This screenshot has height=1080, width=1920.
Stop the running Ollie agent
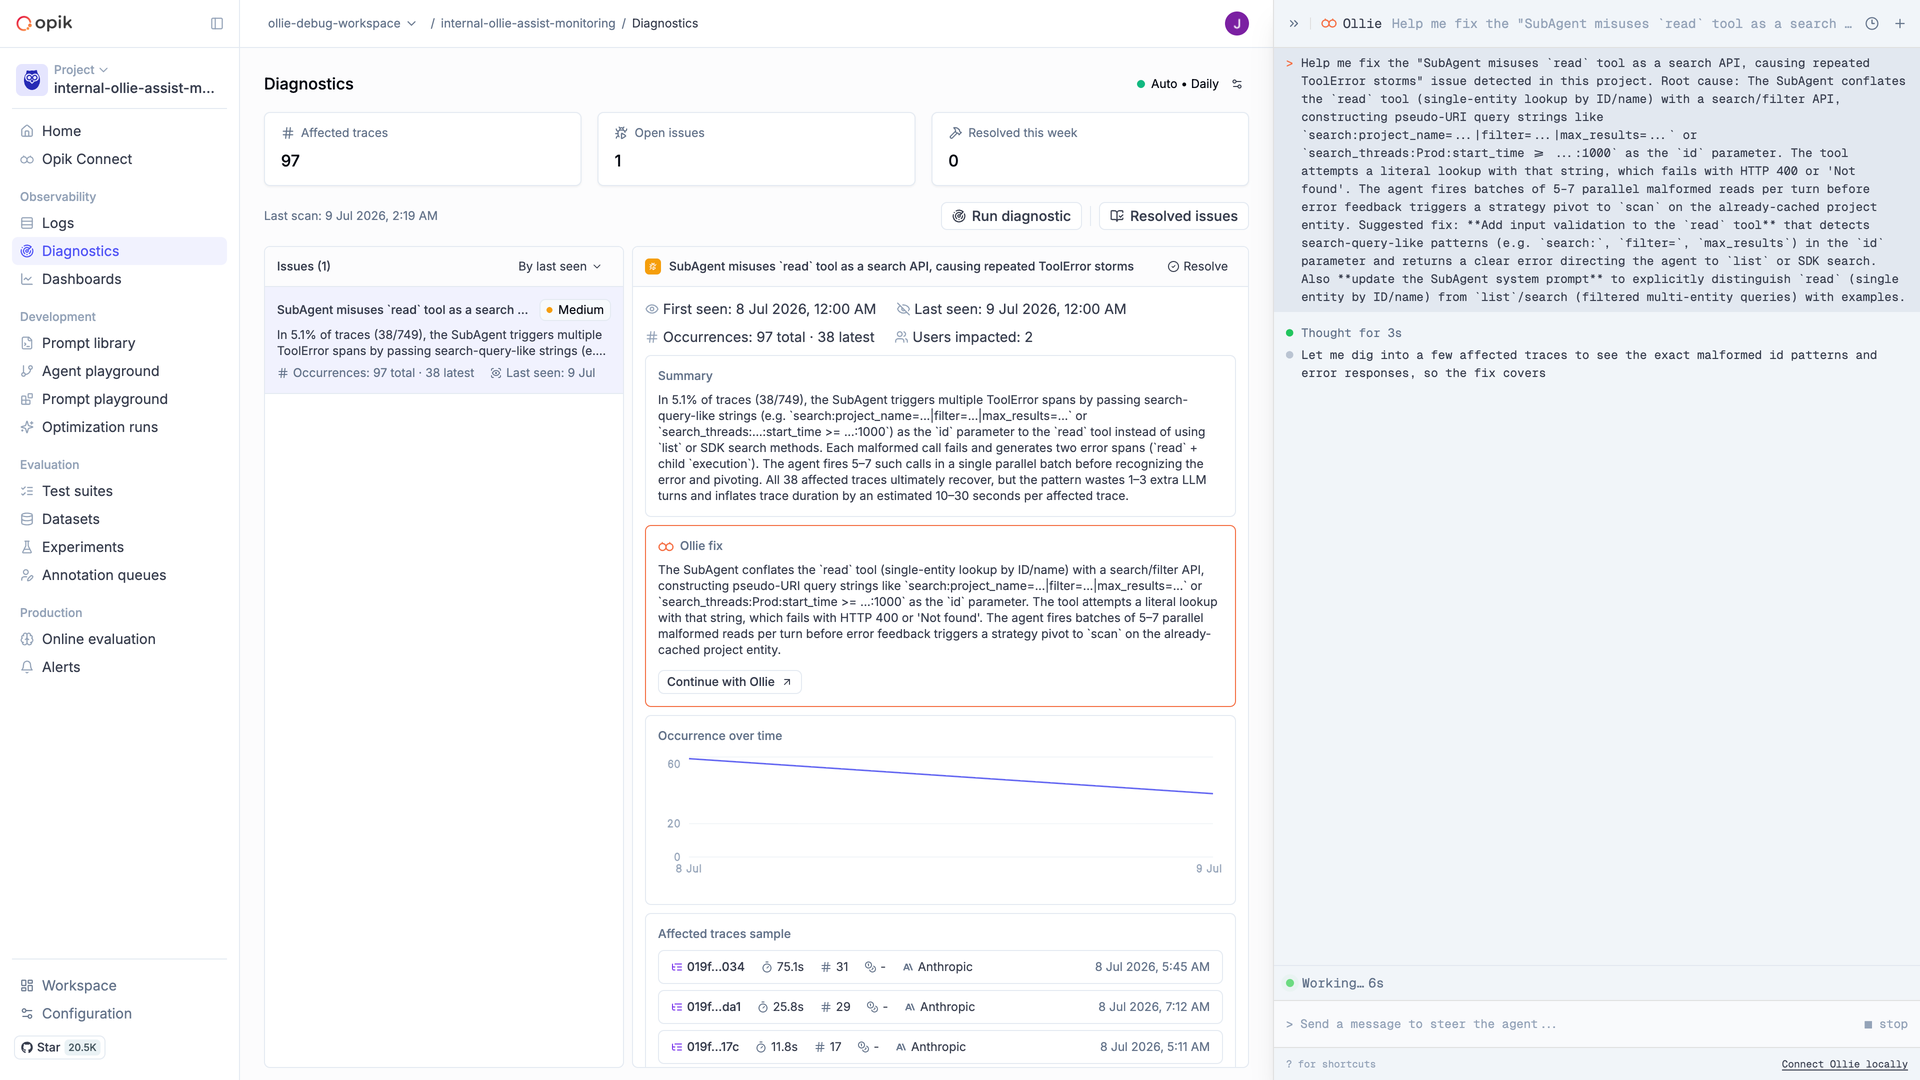coord(1886,1024)
